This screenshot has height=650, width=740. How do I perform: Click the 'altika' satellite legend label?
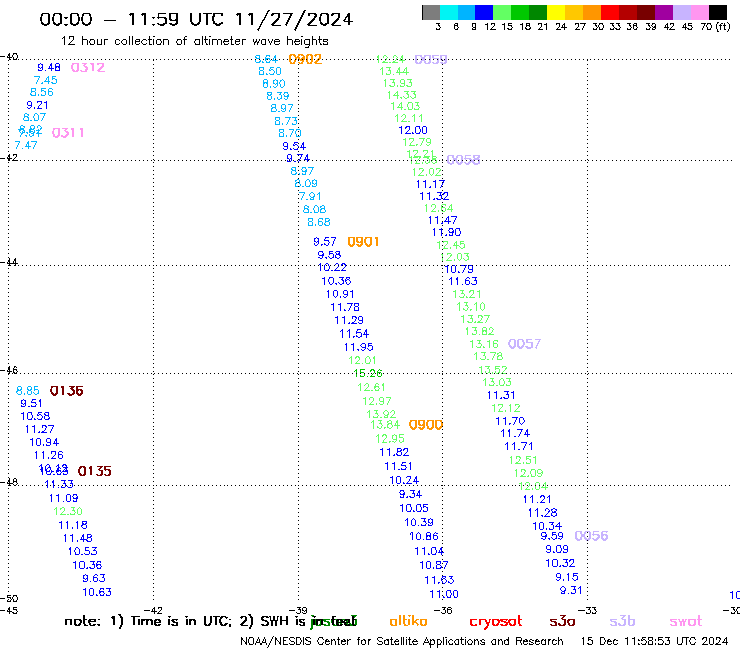408,621
